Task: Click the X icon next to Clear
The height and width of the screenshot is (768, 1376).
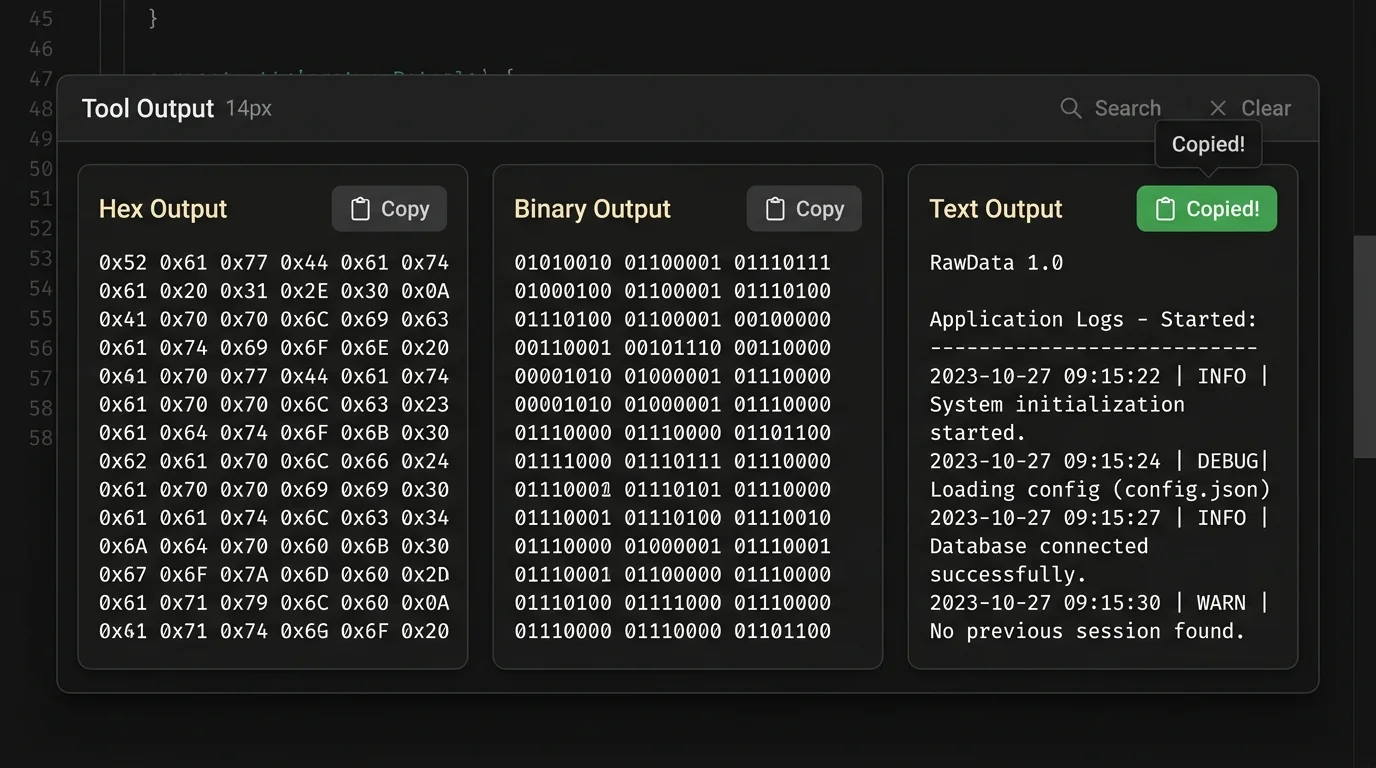Action: (1218, 108)
